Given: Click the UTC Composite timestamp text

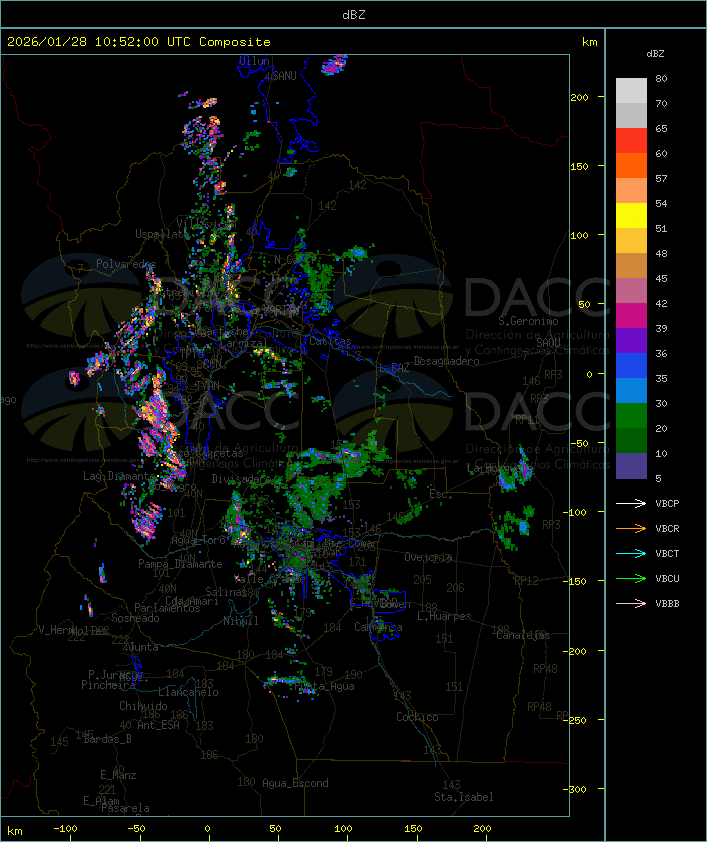Looking at the screenshot, I should 139,42.
